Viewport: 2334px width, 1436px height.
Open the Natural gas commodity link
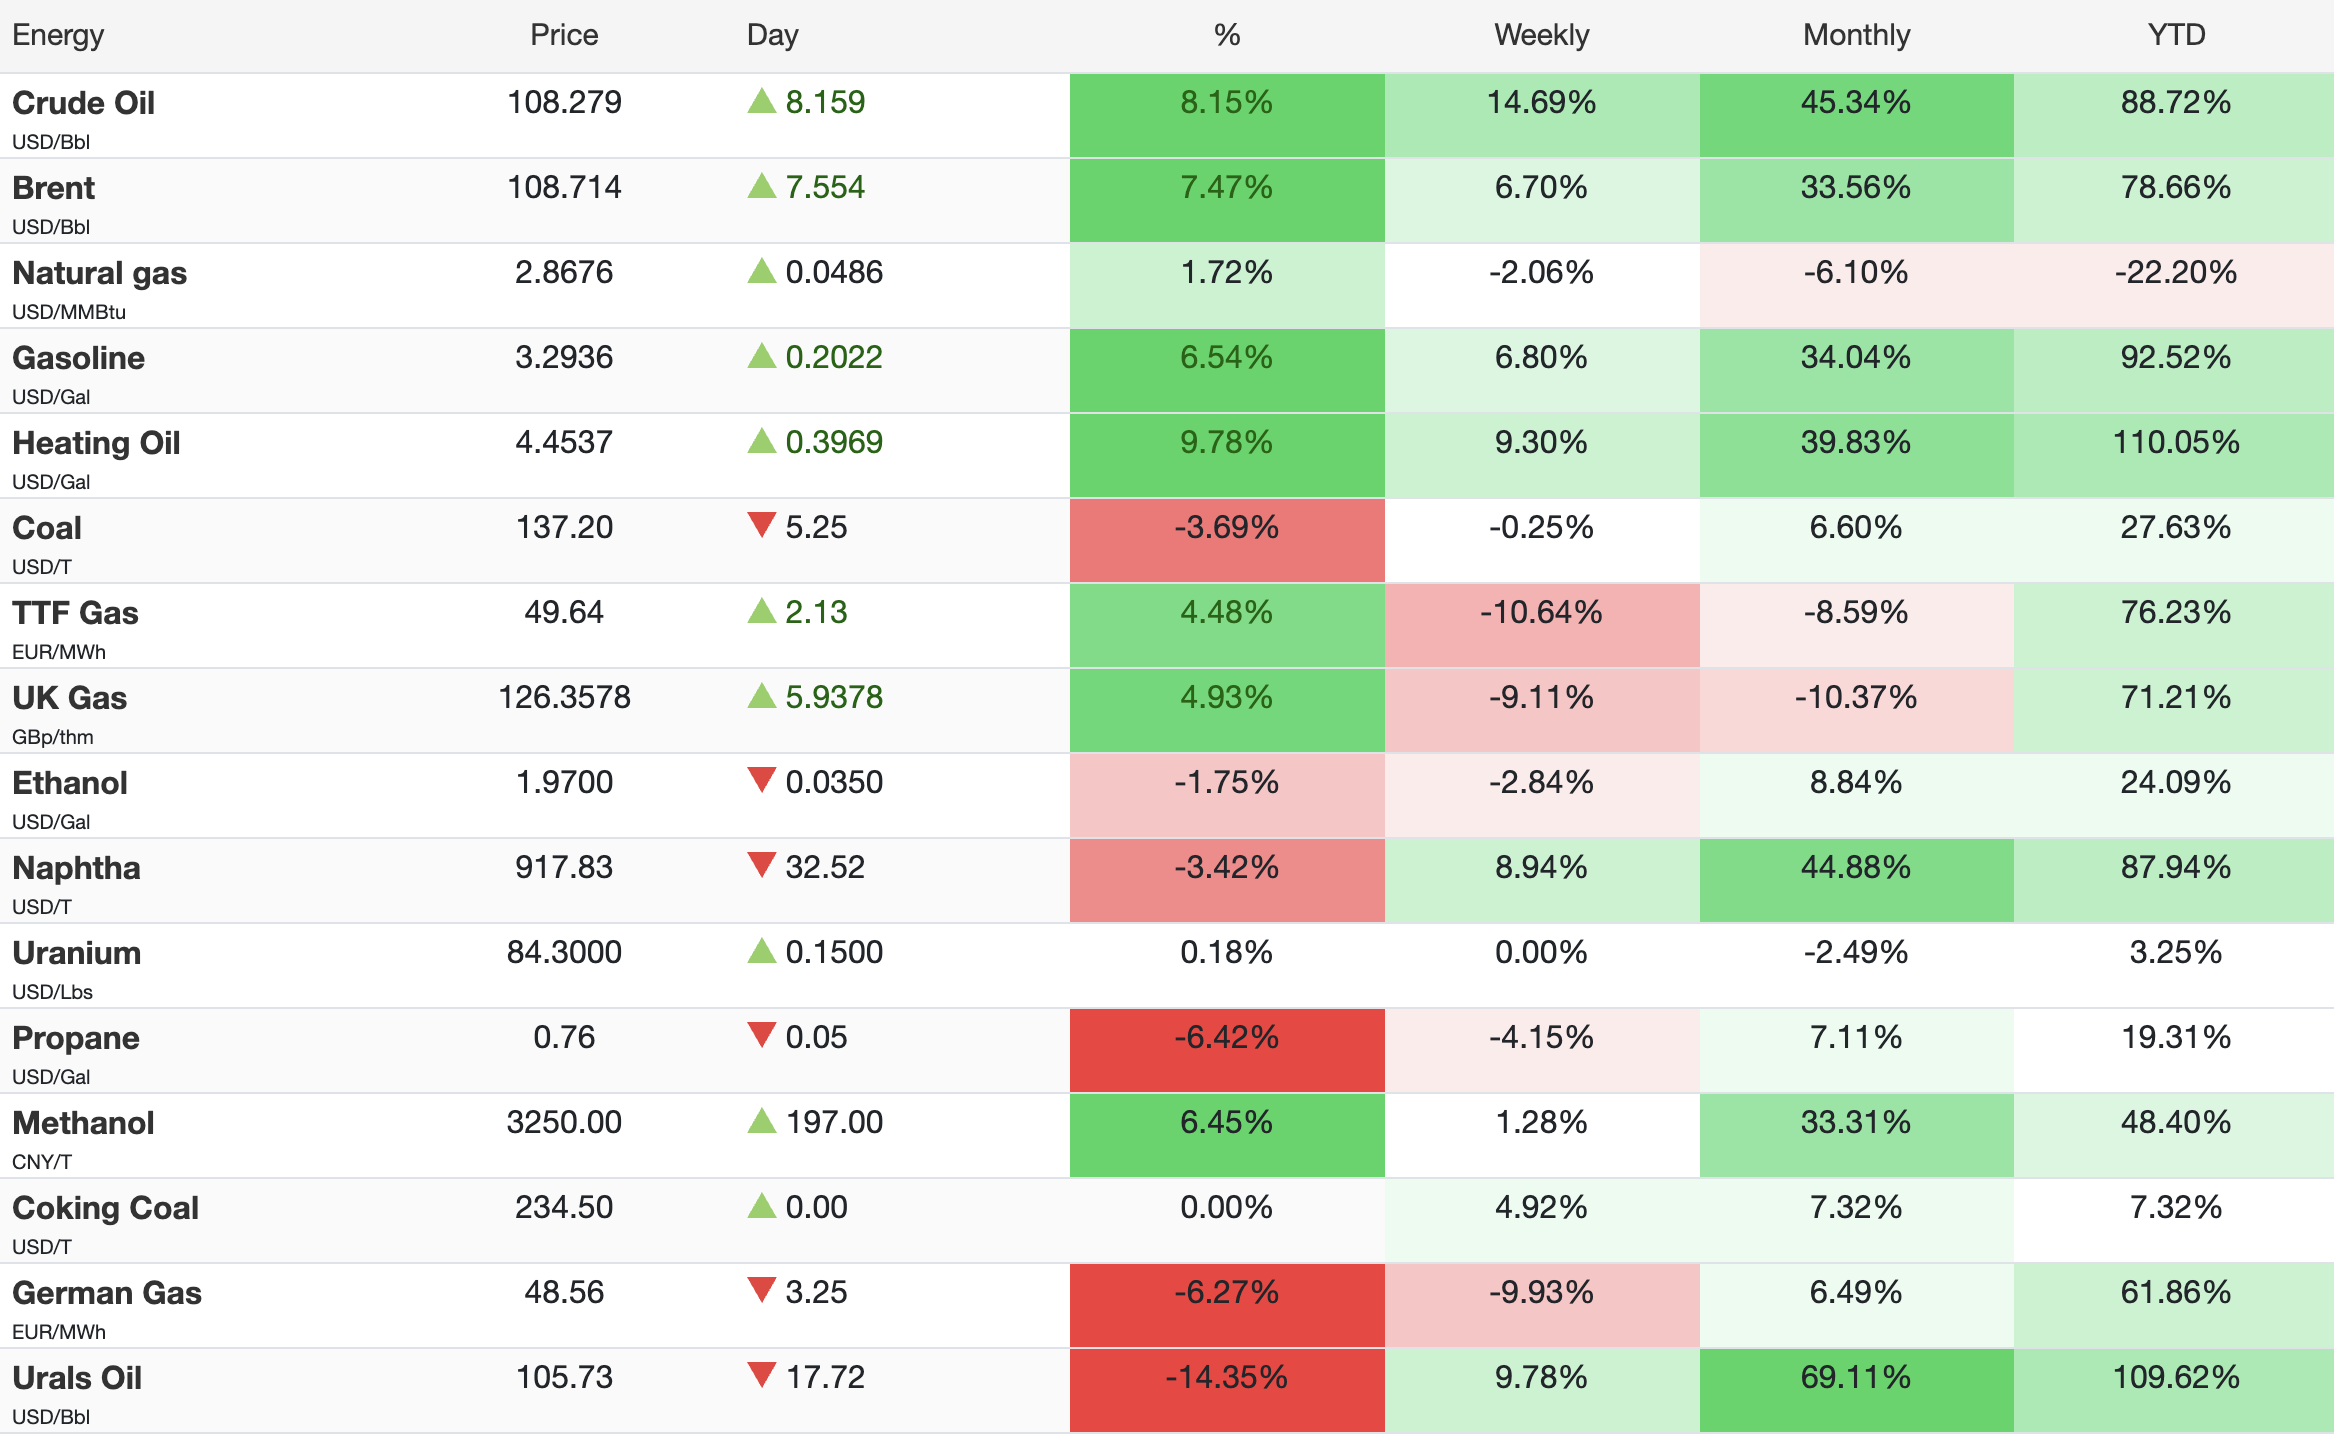click(99, 273)
